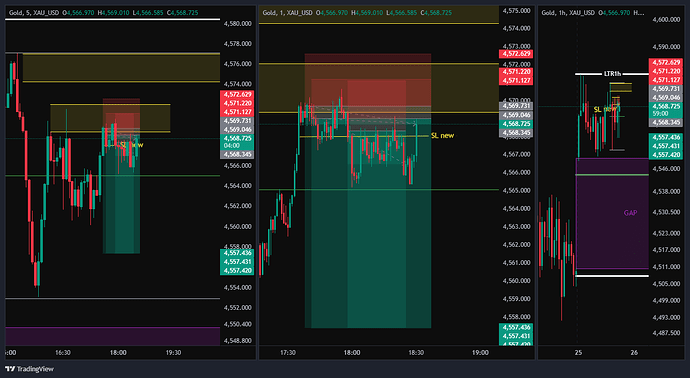Click the SL new label on the 1-minute chart
The width and height of the screenshot is (690, 378).
[442, 136]
